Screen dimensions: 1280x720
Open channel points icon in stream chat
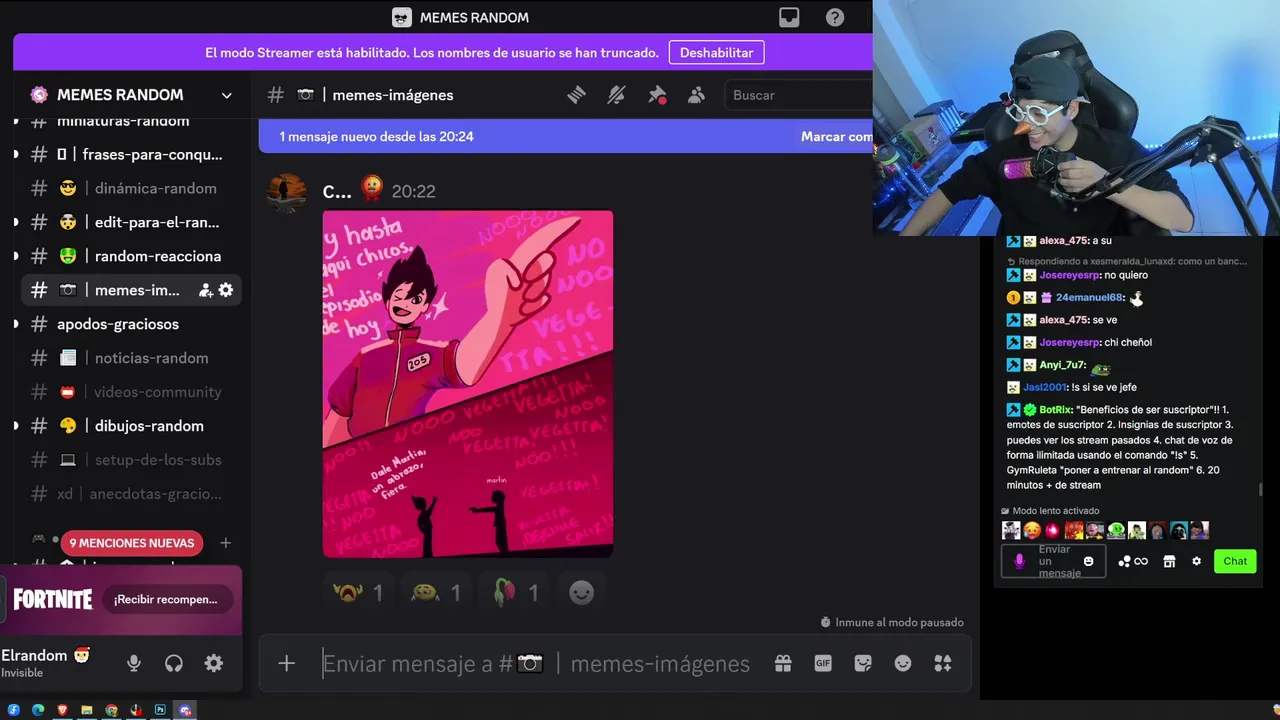pos(1133,561)
